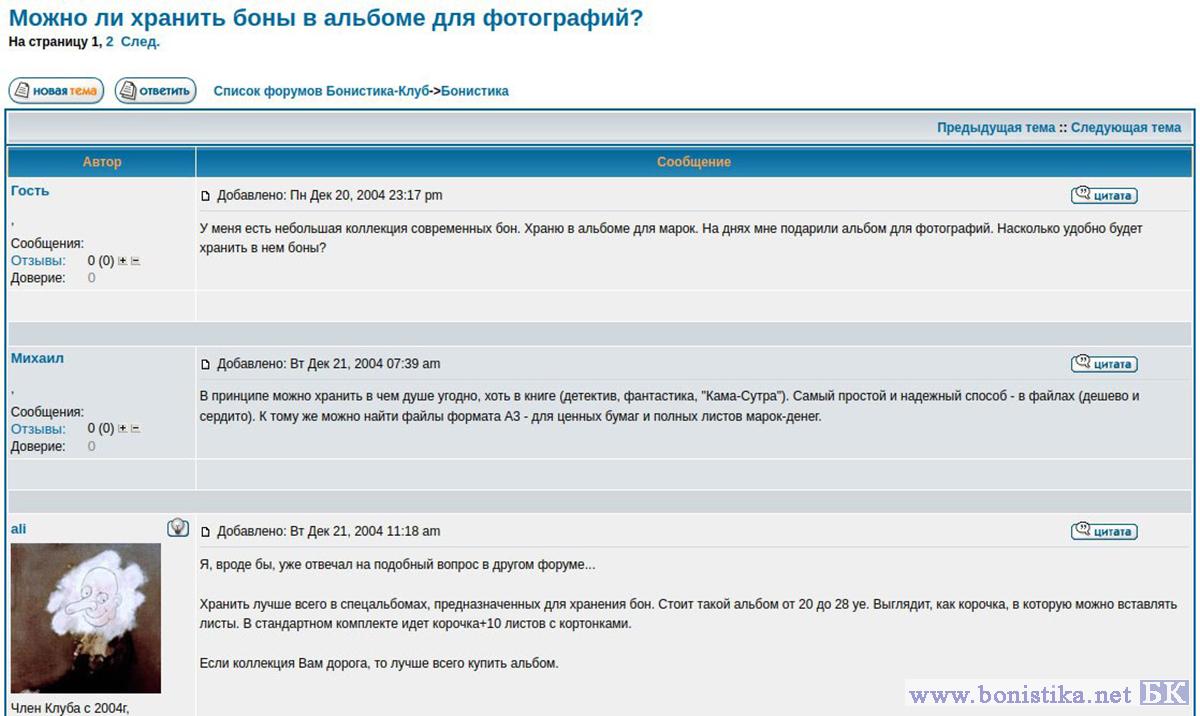This screenshot has height=716, width=1200.
Task: Click the minus feedback icon for Гость
Action: 135,261
